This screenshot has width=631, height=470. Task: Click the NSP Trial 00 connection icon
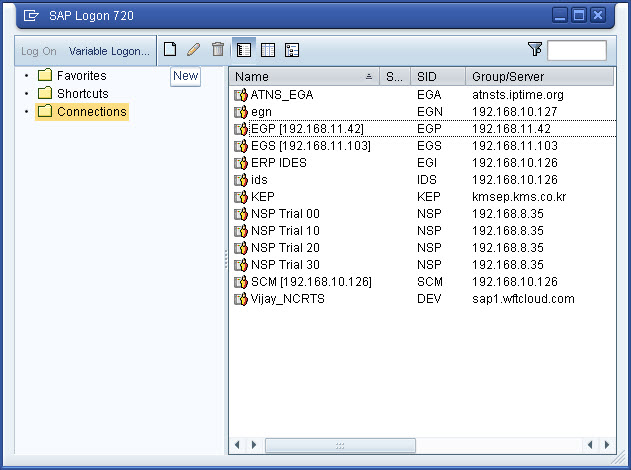coord(241,214)
